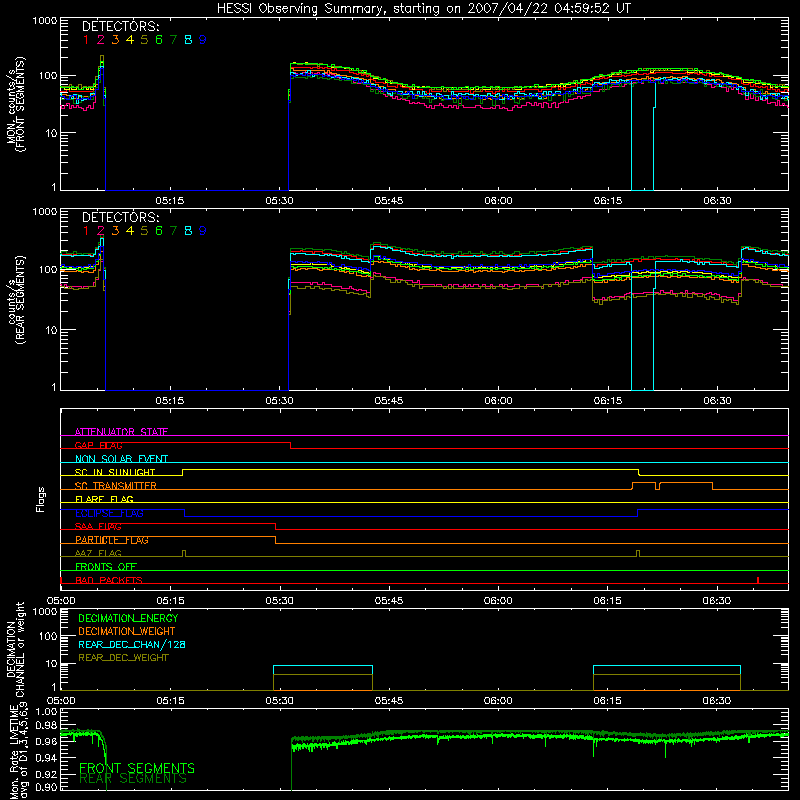Select the REAR_DEC_CHAN/128 legend entry
The width and height of the screenshot is (800, 800).
(x=132, y=645)
